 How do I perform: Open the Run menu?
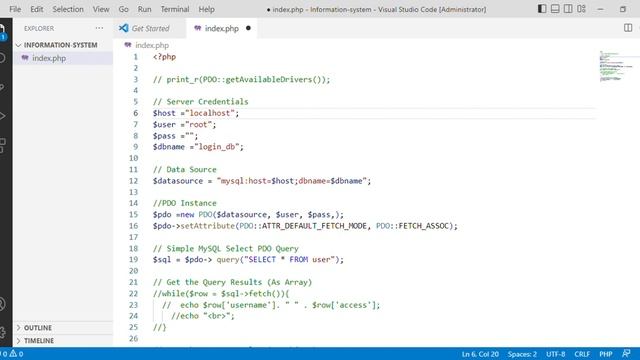pos(144,9)
